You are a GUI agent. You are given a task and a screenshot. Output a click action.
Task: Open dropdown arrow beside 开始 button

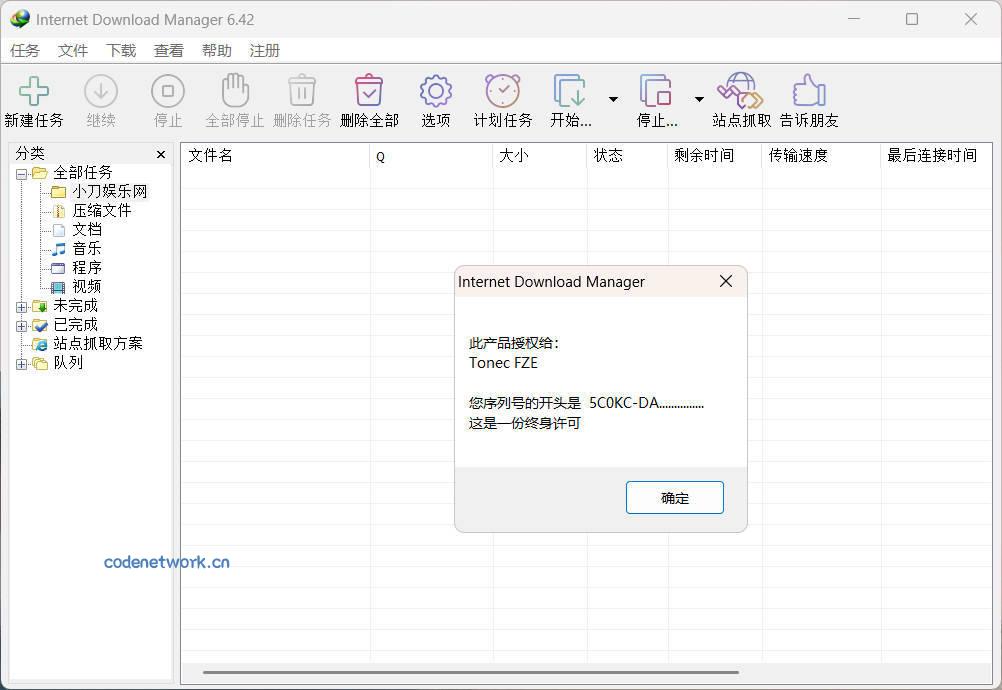613,99
